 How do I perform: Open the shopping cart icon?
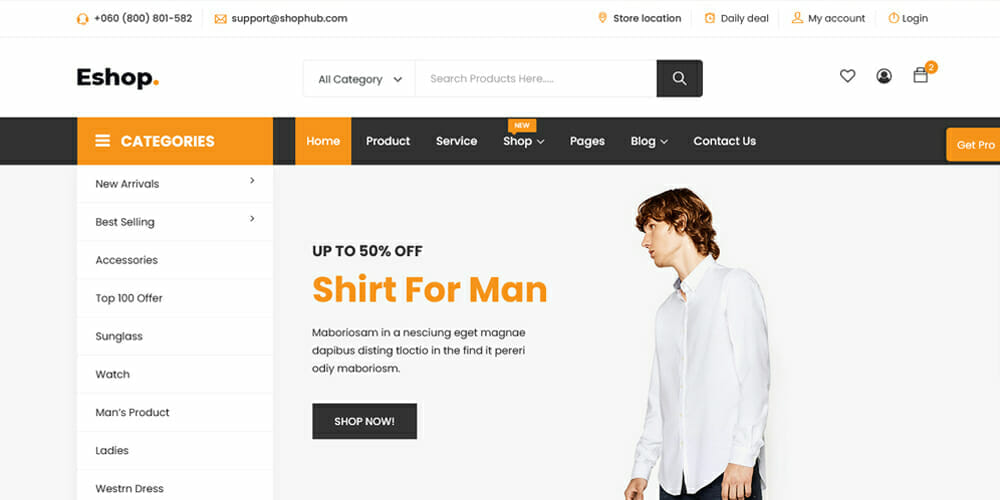[920, 75]
